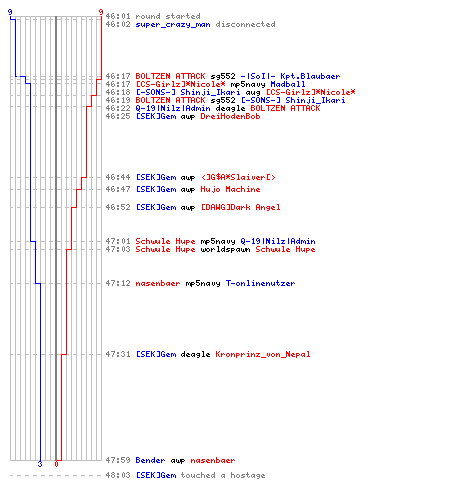Select BOLTZEN ATTACK in the 46:17 kill
The height and width of the screenshot is (500, 450).
[x=170, y=76]
